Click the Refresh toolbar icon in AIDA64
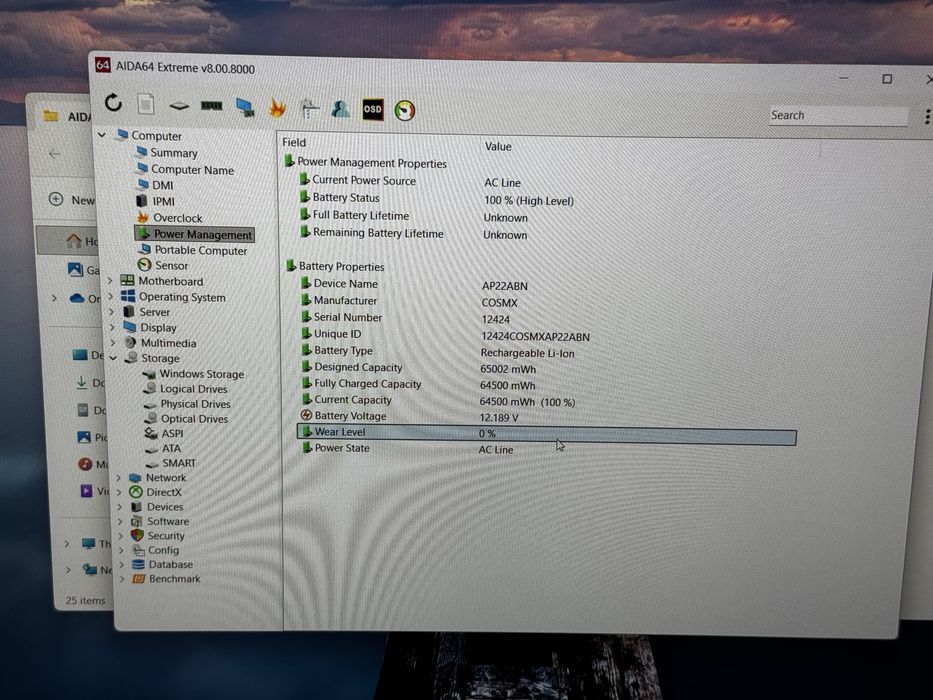Screen dimensions: 933x700 tap(113, 104)
